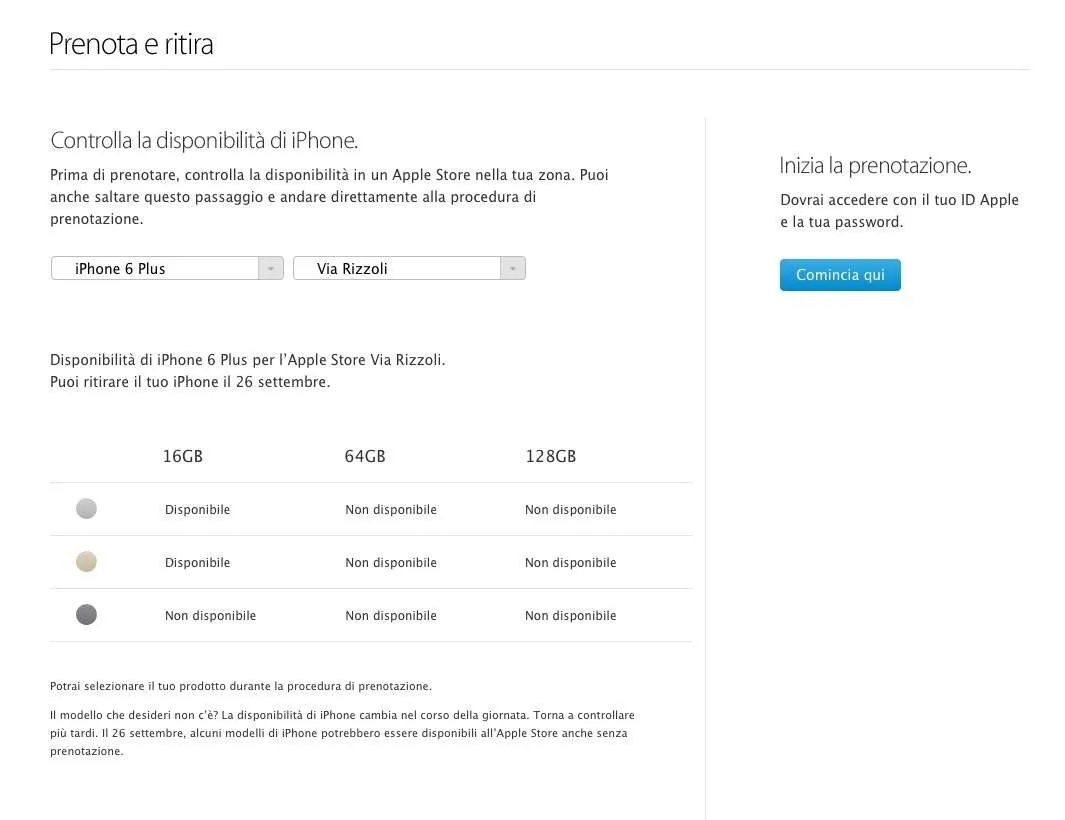
Task: Click gold 128GB Non disponibile cell
Action: point(571,563)
